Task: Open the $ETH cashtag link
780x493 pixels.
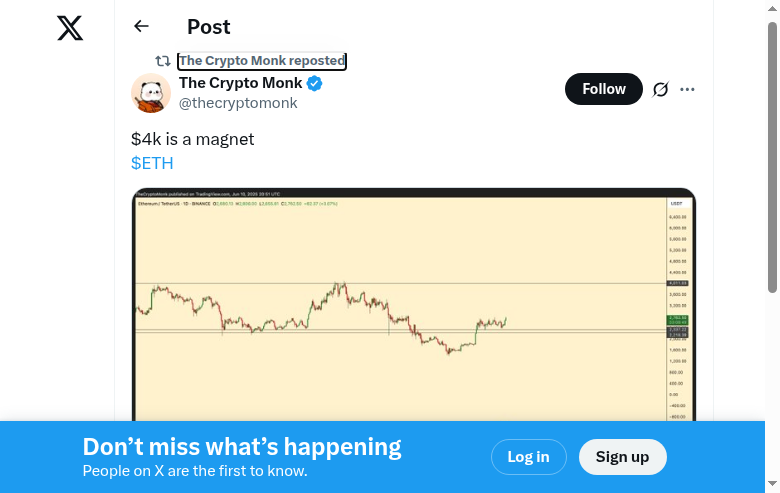Action: [x=152, y=163]
